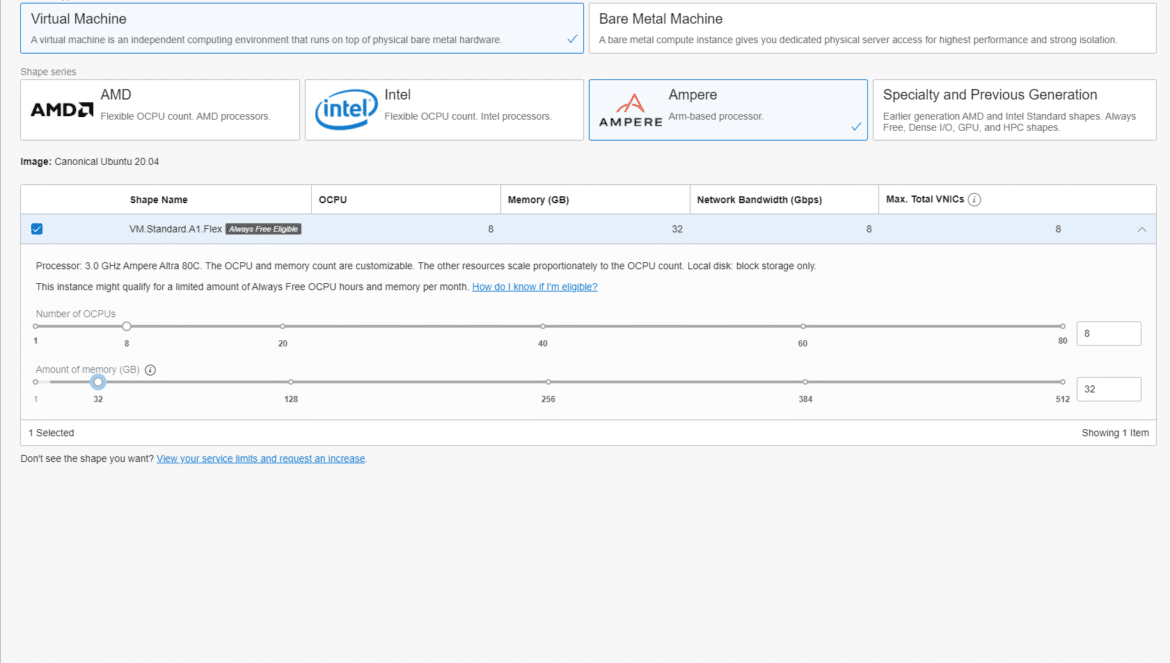Click the Network Bandwidth (Gbps) column header
This screenshot has height=663, width=1170.
(x=760, y=200)
